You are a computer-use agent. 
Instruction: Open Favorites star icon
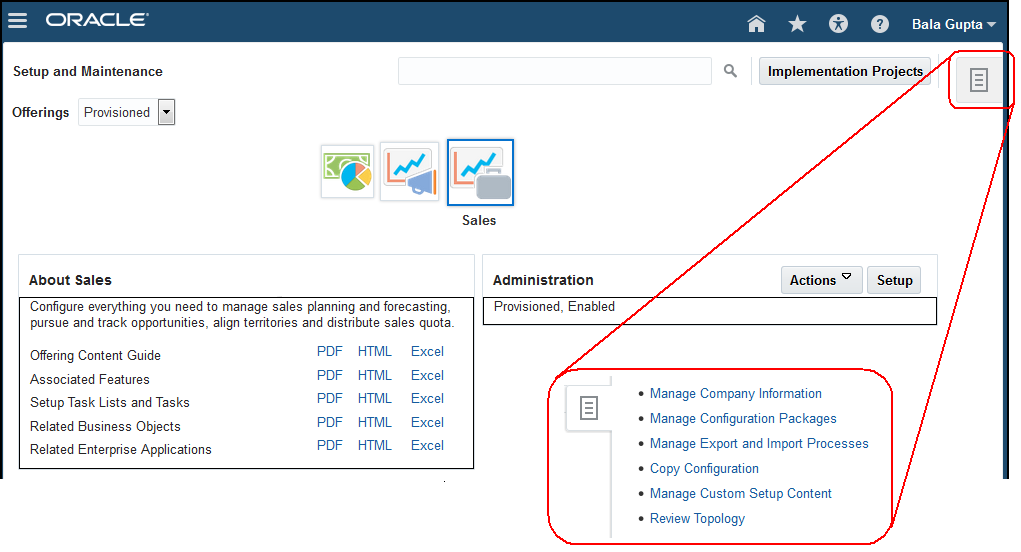point(797,24)
